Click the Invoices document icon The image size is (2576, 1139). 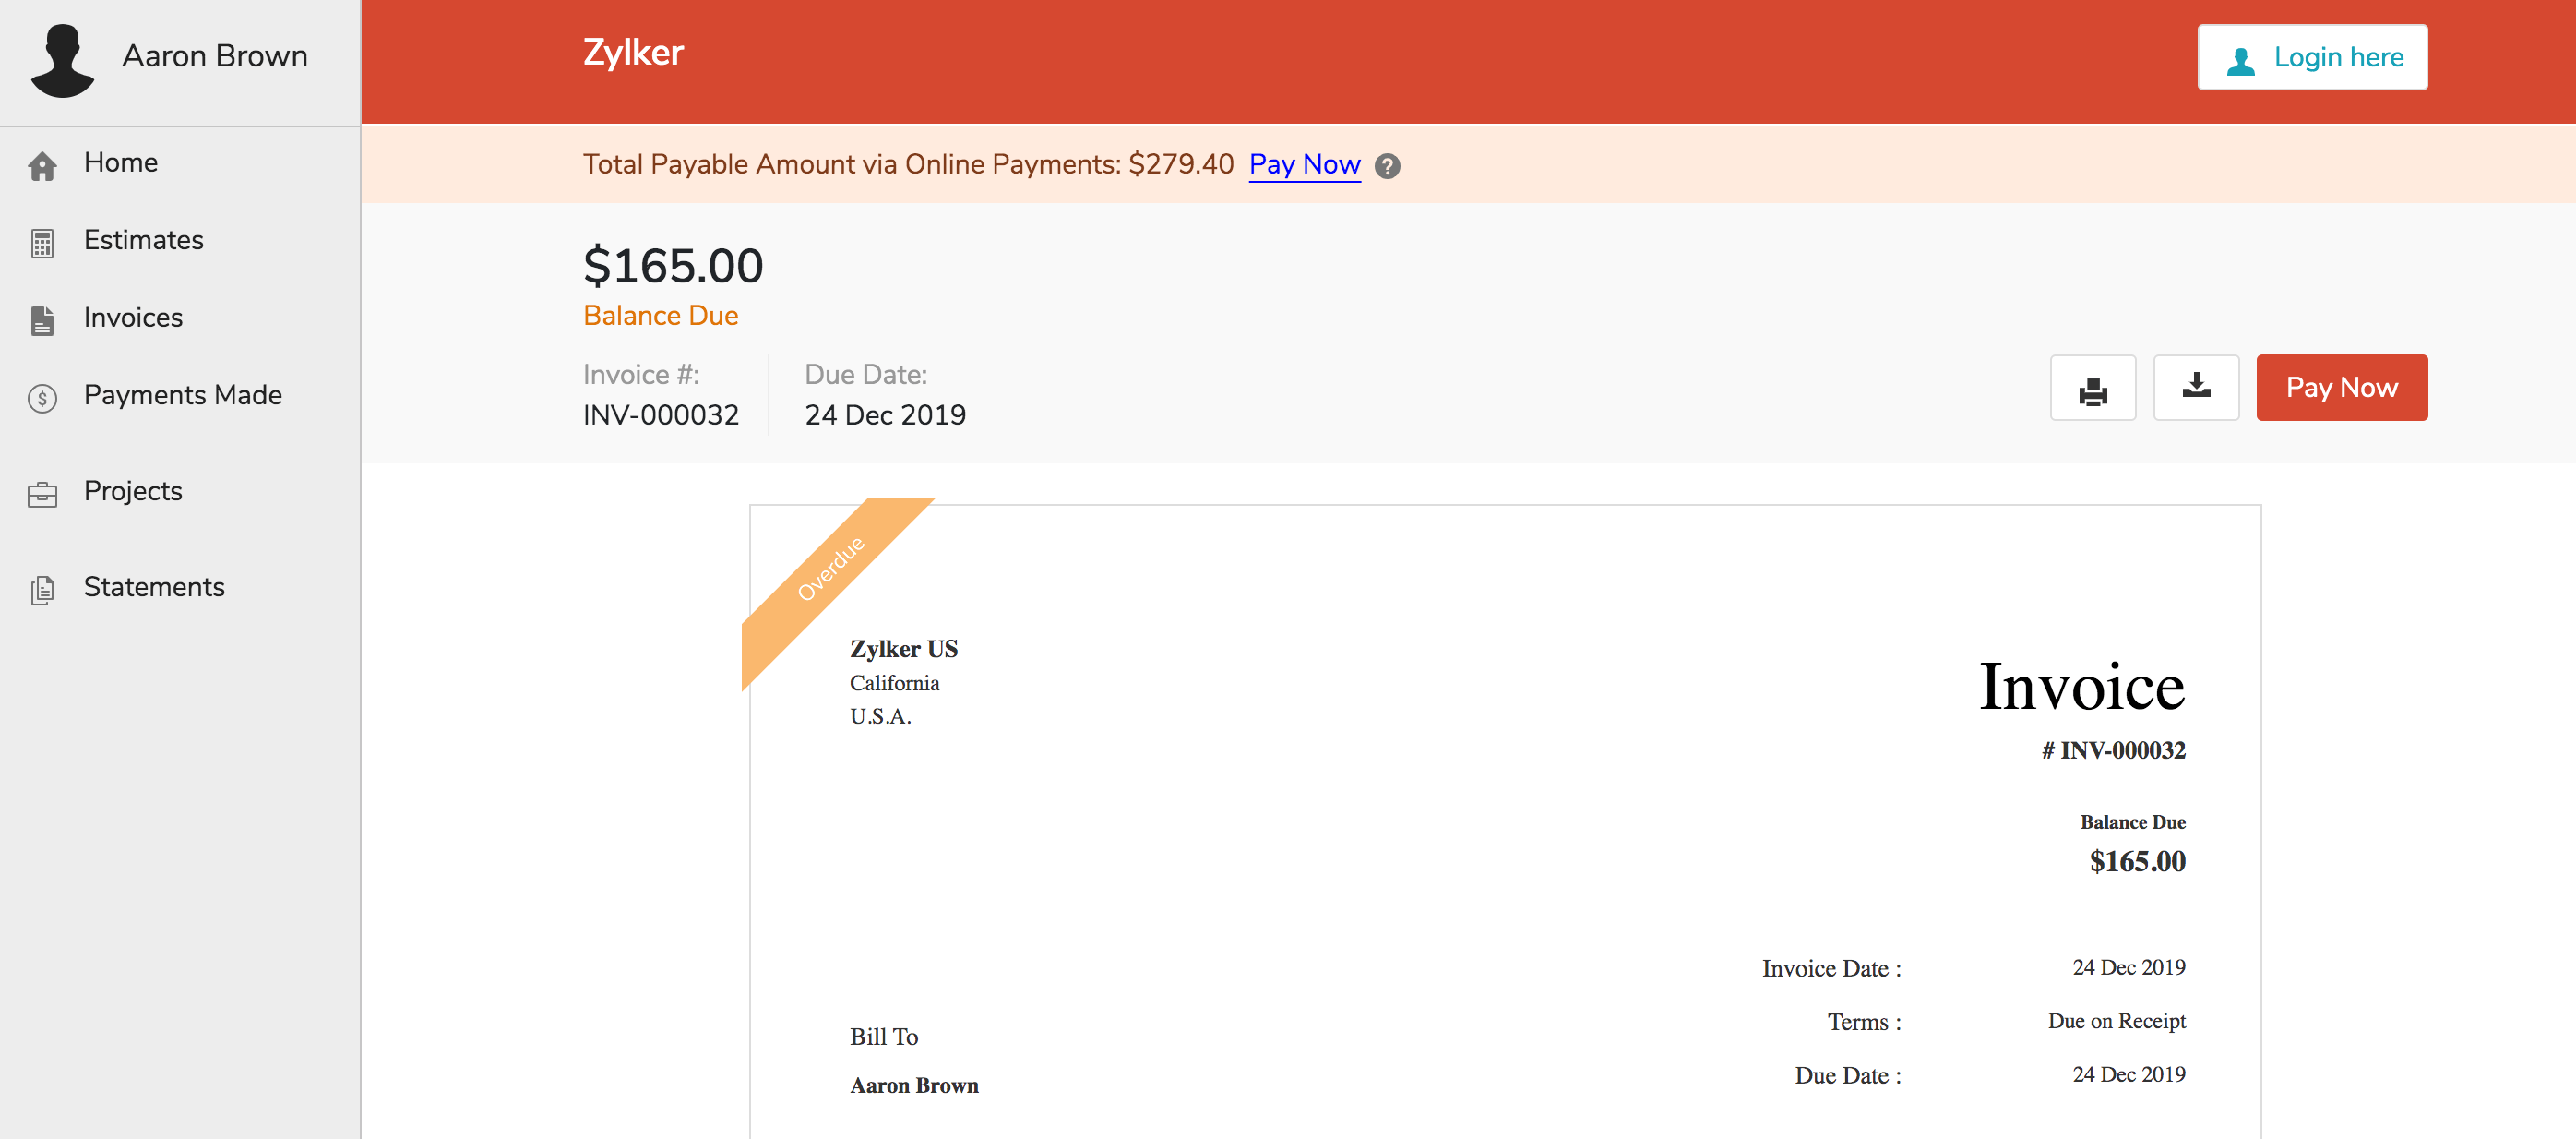pyautogui.click(x=42, y=320)
